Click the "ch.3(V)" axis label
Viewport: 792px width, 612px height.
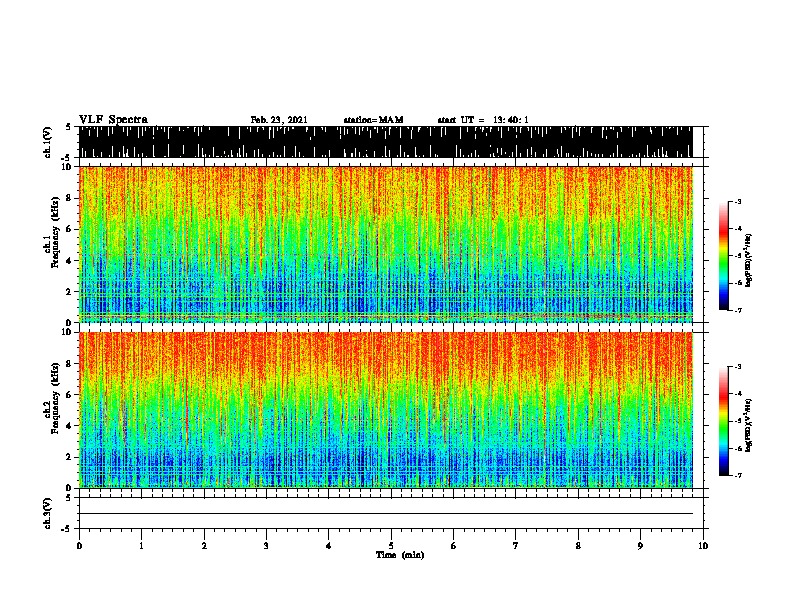[x=47, y=513]
